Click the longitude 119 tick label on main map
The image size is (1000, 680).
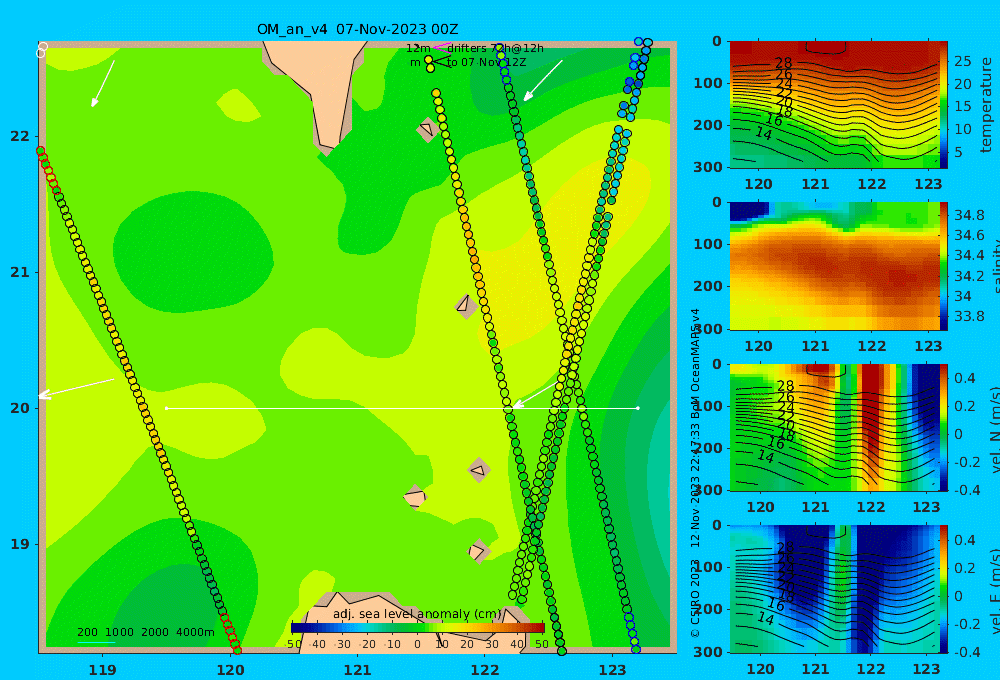(102, 670)
